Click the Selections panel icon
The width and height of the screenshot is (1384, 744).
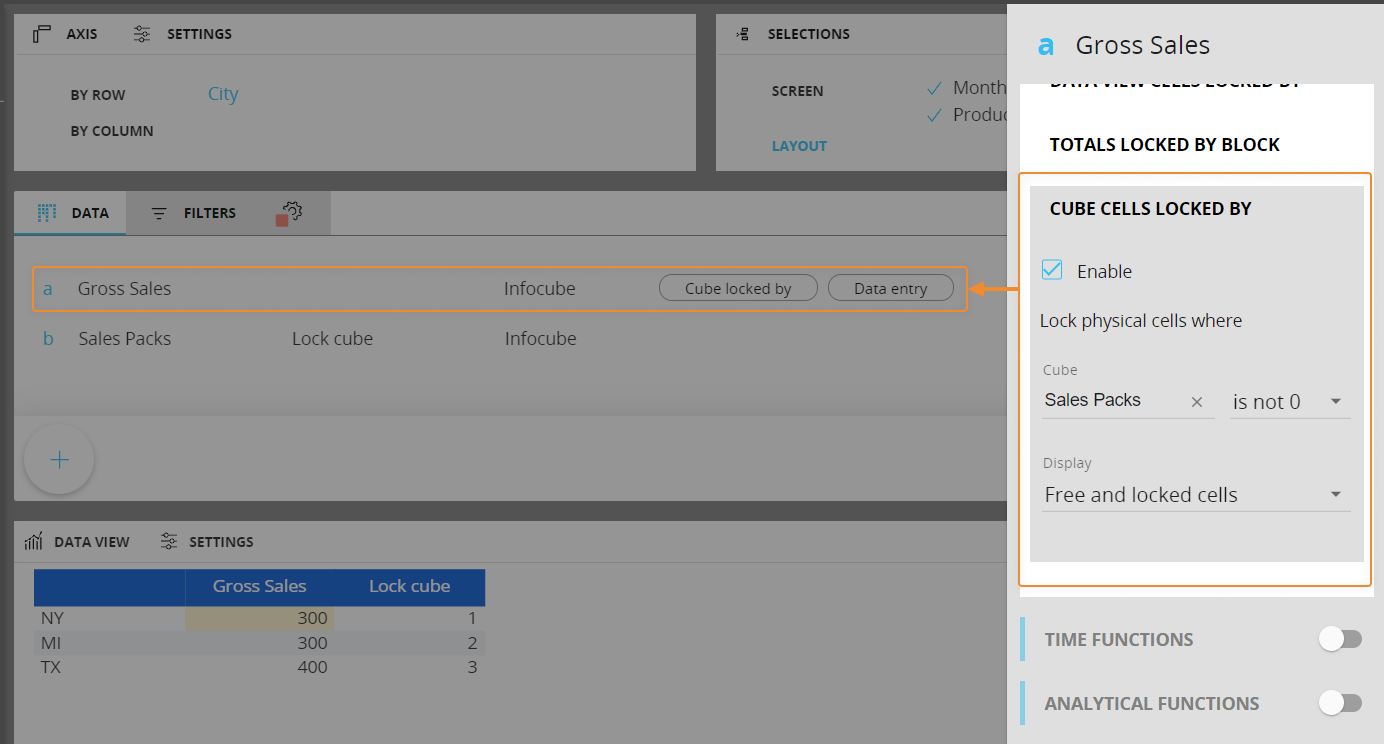(x=743, y=33)
